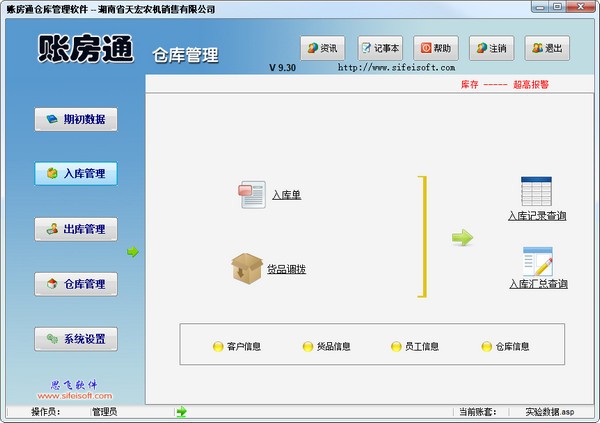Click the large green right arrow
Viewport: 600px width, 423px height.
tap(461, 237)
